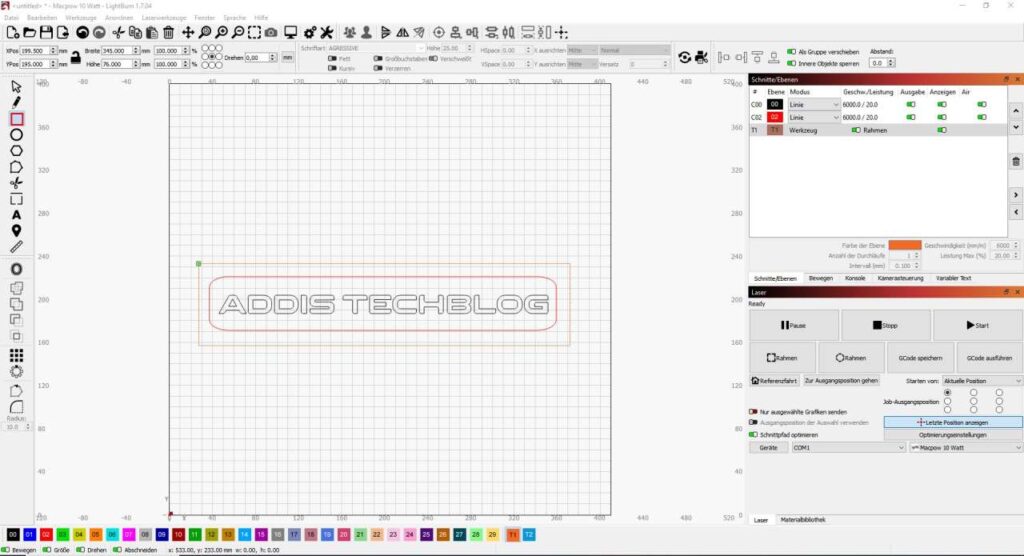This screenshot has height=556, width=1024.
Task: Open the Werkzeuge menu
Action: point(81,18)
